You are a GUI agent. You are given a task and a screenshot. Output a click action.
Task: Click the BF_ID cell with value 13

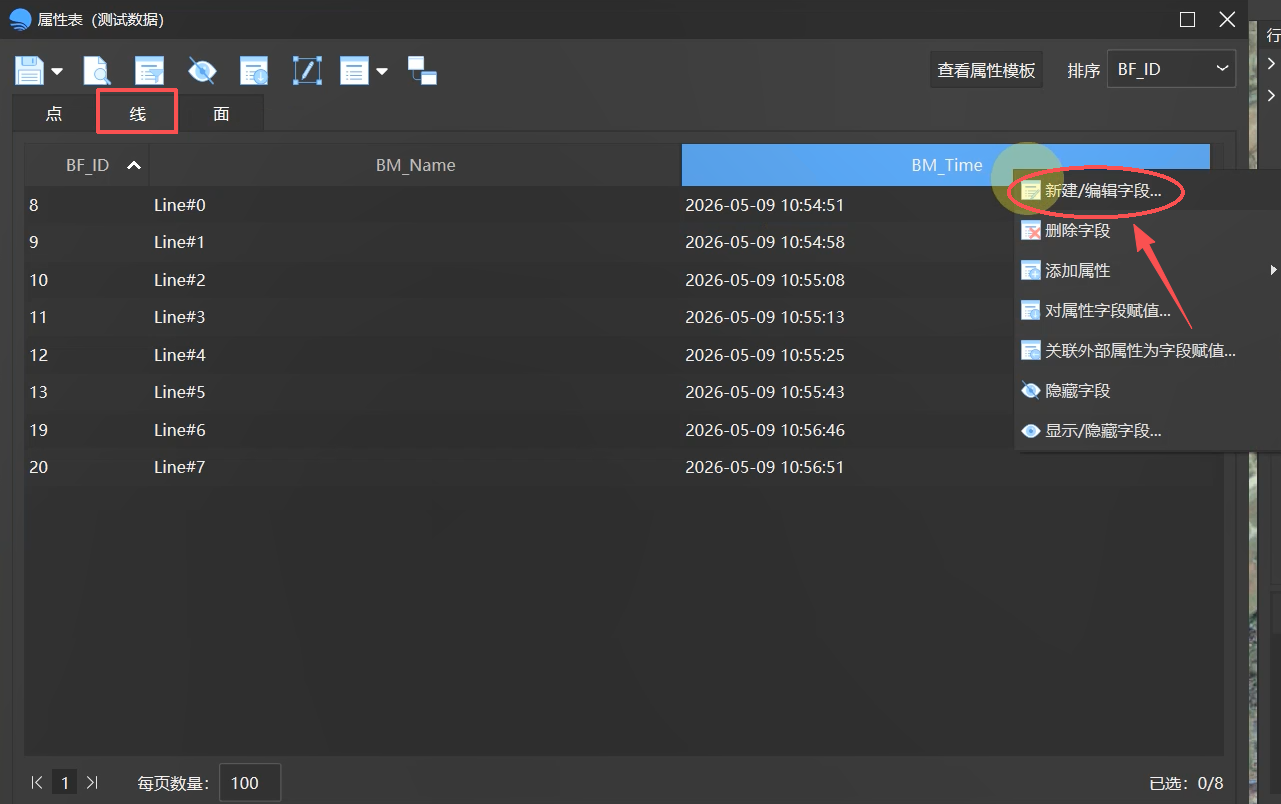pos(87,392)
